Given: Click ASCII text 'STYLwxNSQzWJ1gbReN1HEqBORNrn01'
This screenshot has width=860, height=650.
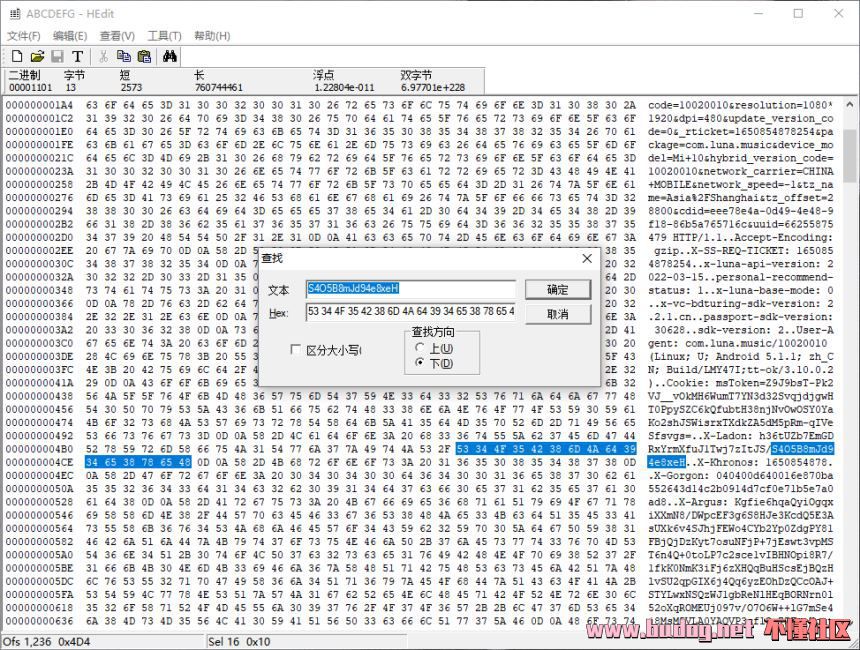Looking at the screenshot, I should 741,595.
